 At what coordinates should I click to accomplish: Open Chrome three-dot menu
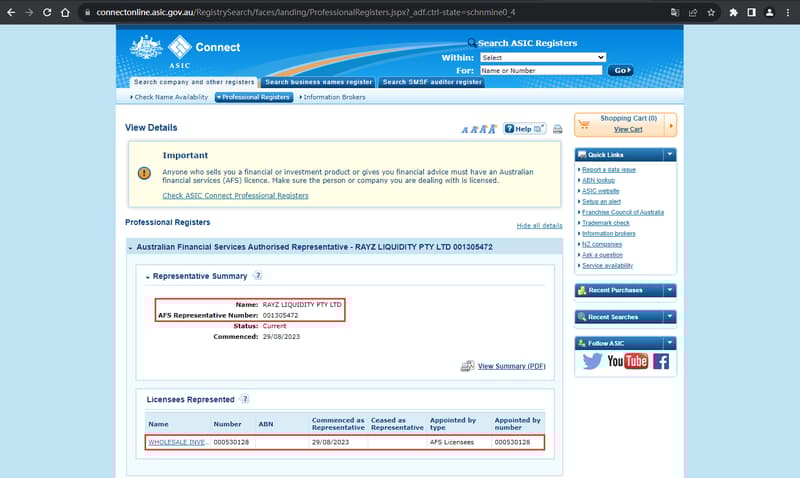tap(788, 12)
